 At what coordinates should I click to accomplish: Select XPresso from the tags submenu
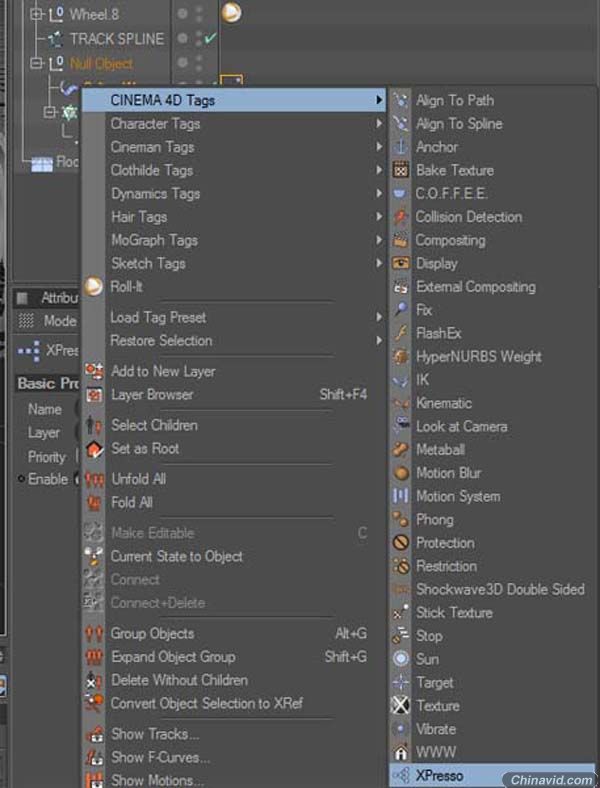[491, 775]
